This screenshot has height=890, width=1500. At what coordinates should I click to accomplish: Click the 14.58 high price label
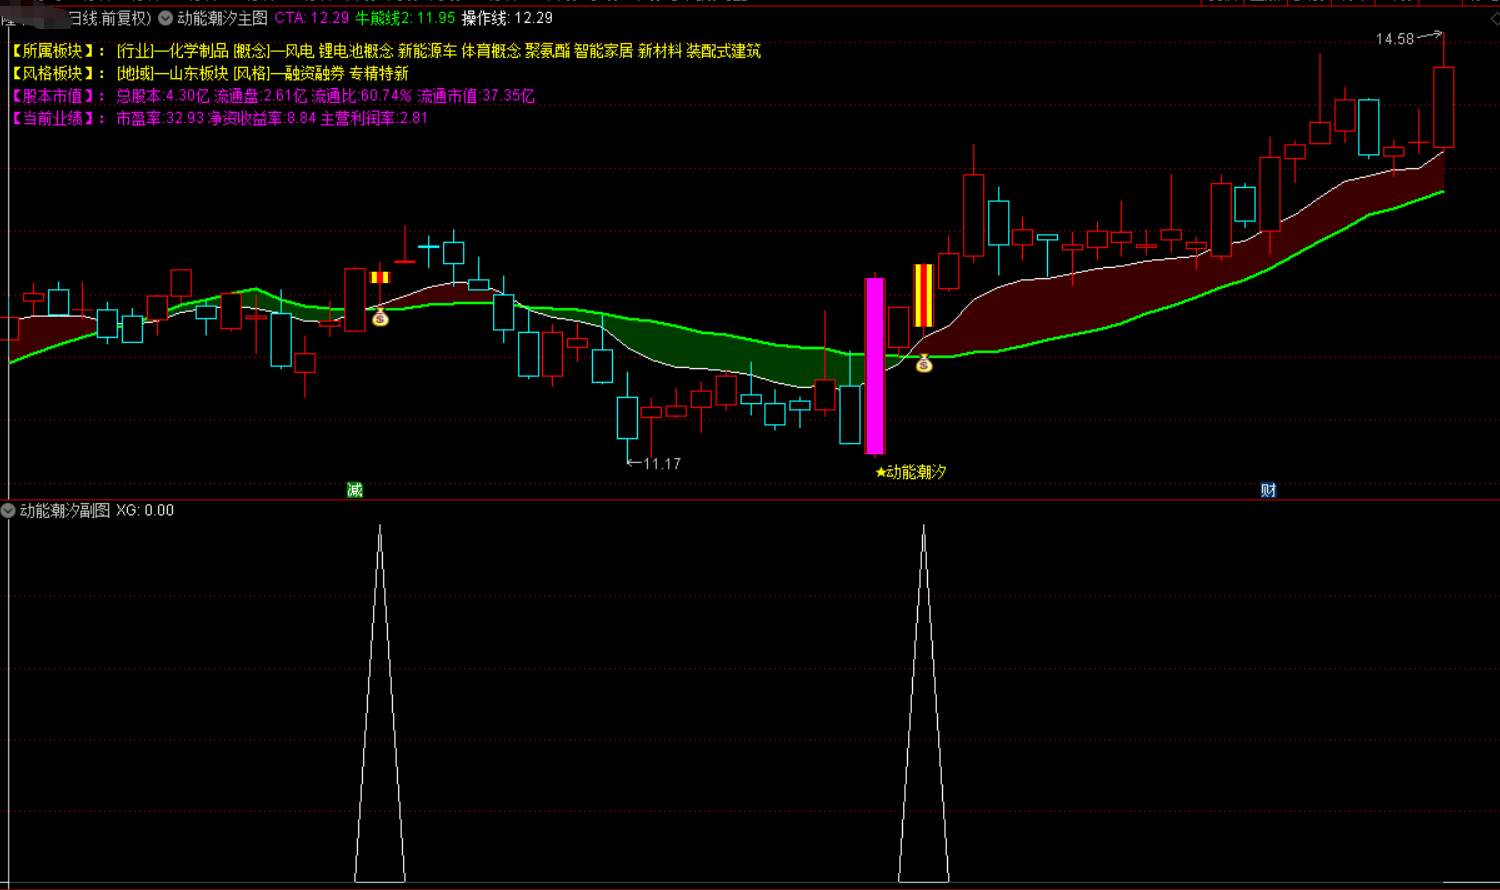(1395, 39)
